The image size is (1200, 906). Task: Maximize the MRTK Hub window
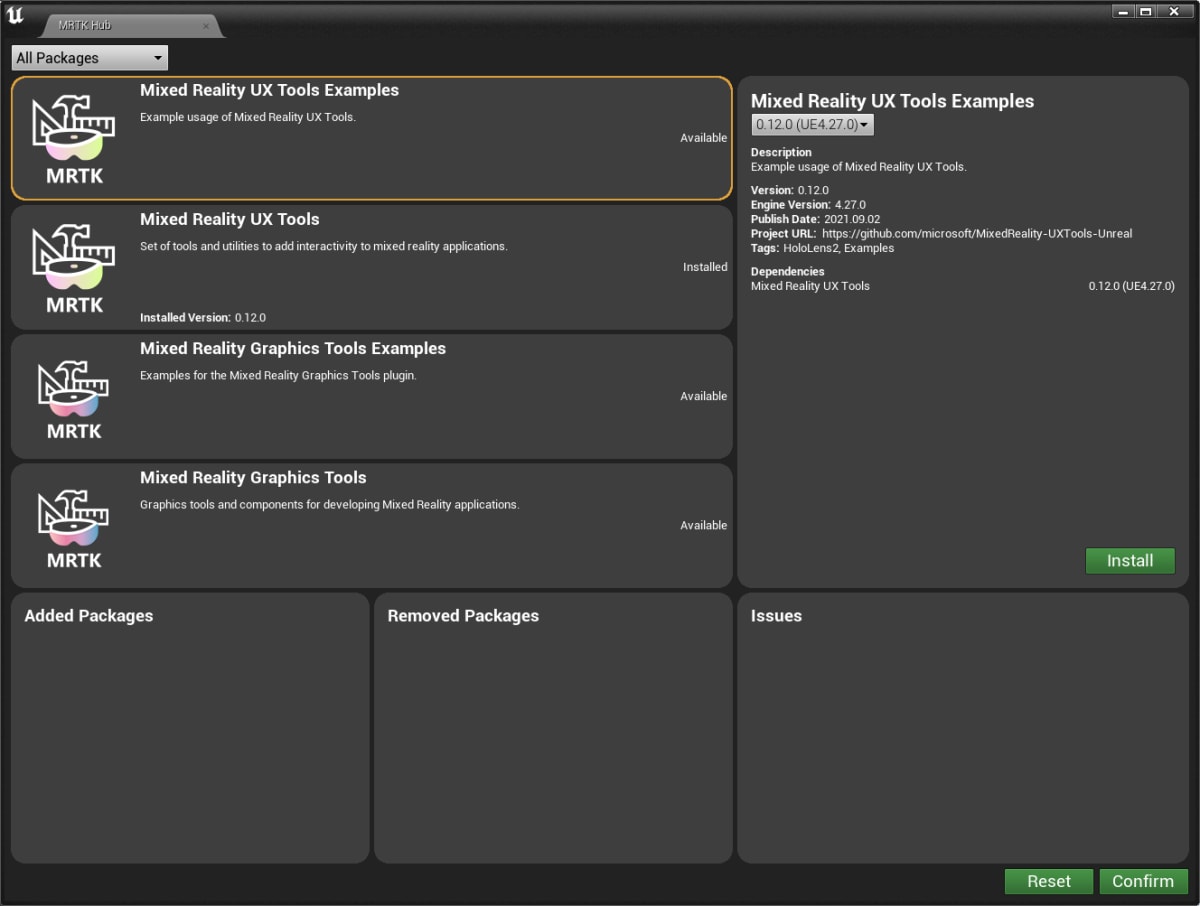point(1147,11)
